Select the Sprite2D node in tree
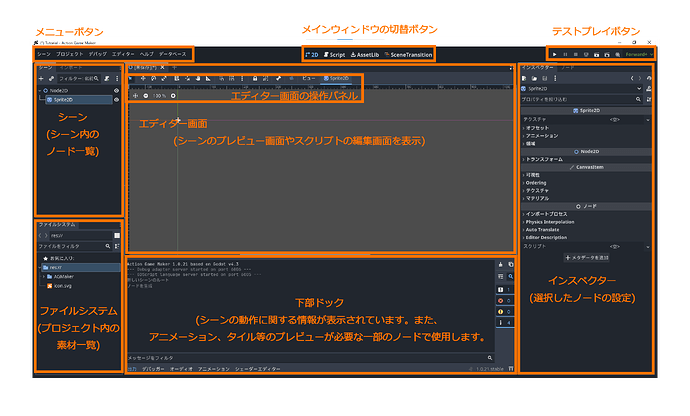This screenshot has height=416, width=690. (79, 100)
